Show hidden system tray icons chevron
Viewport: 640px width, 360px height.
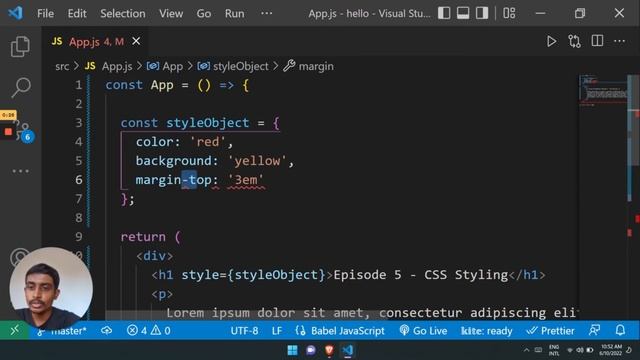[527, 350]
